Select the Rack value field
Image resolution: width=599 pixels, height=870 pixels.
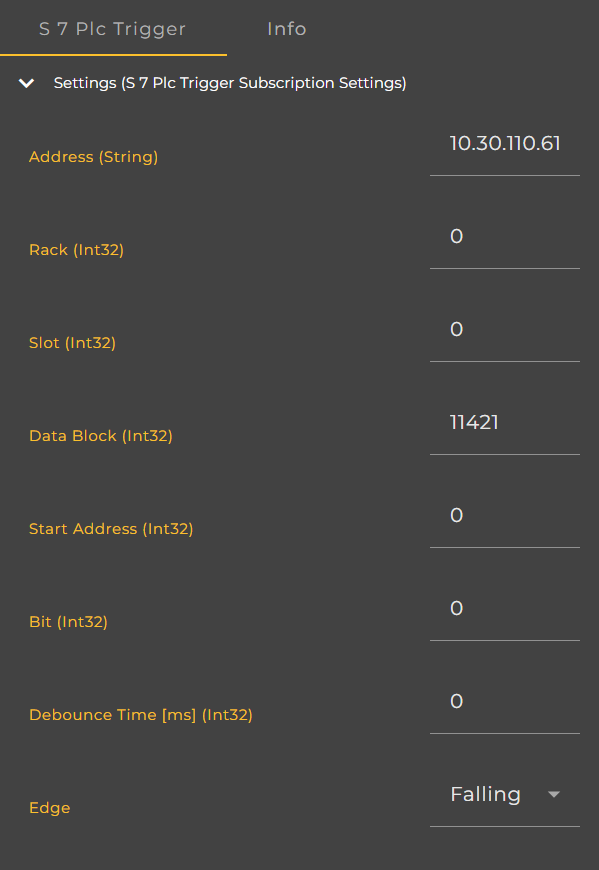(x=505, y=236)
